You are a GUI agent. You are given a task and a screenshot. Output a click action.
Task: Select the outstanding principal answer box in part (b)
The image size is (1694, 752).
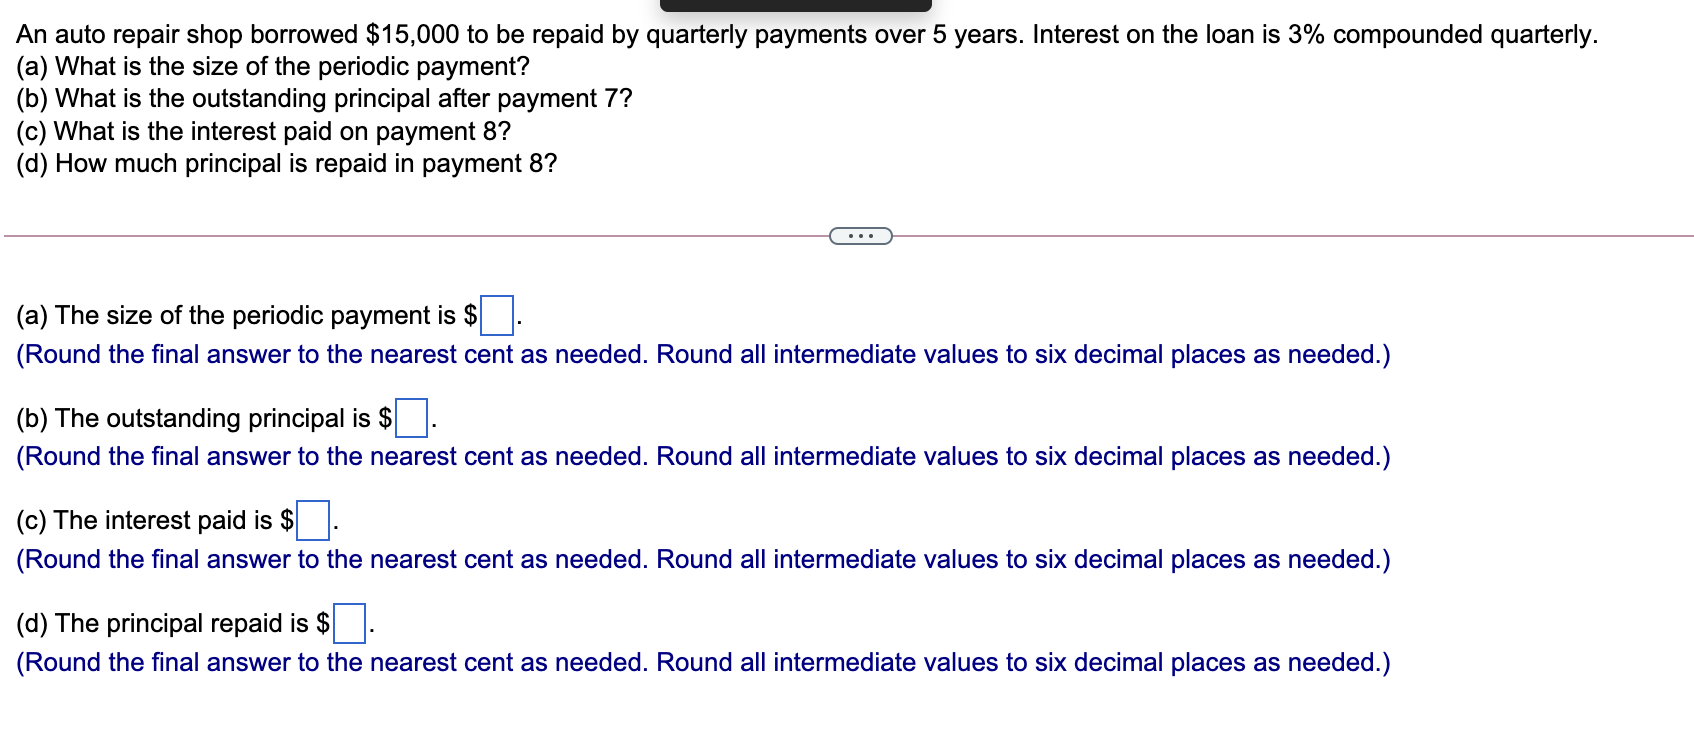tap(412, 418)
